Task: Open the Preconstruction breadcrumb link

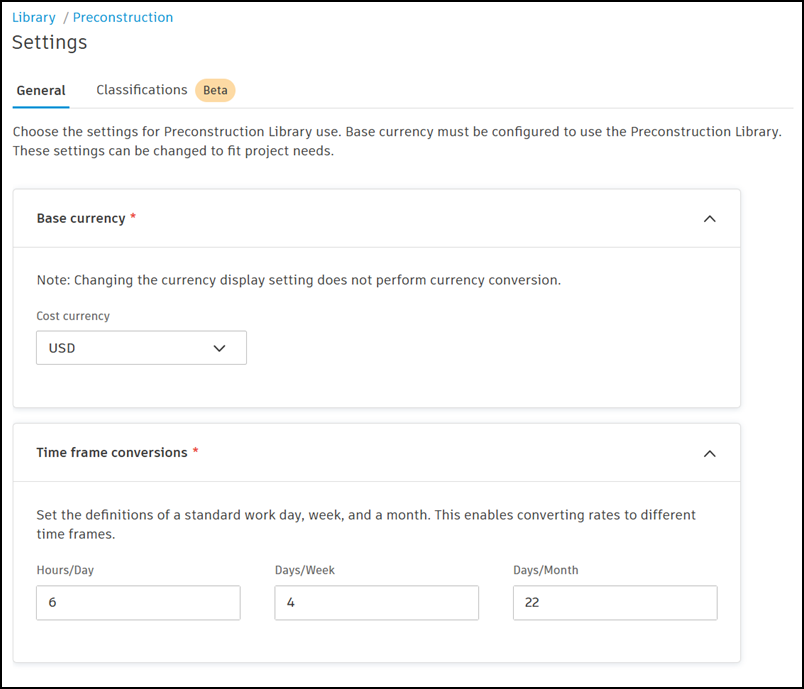Action: coord(122,17)
